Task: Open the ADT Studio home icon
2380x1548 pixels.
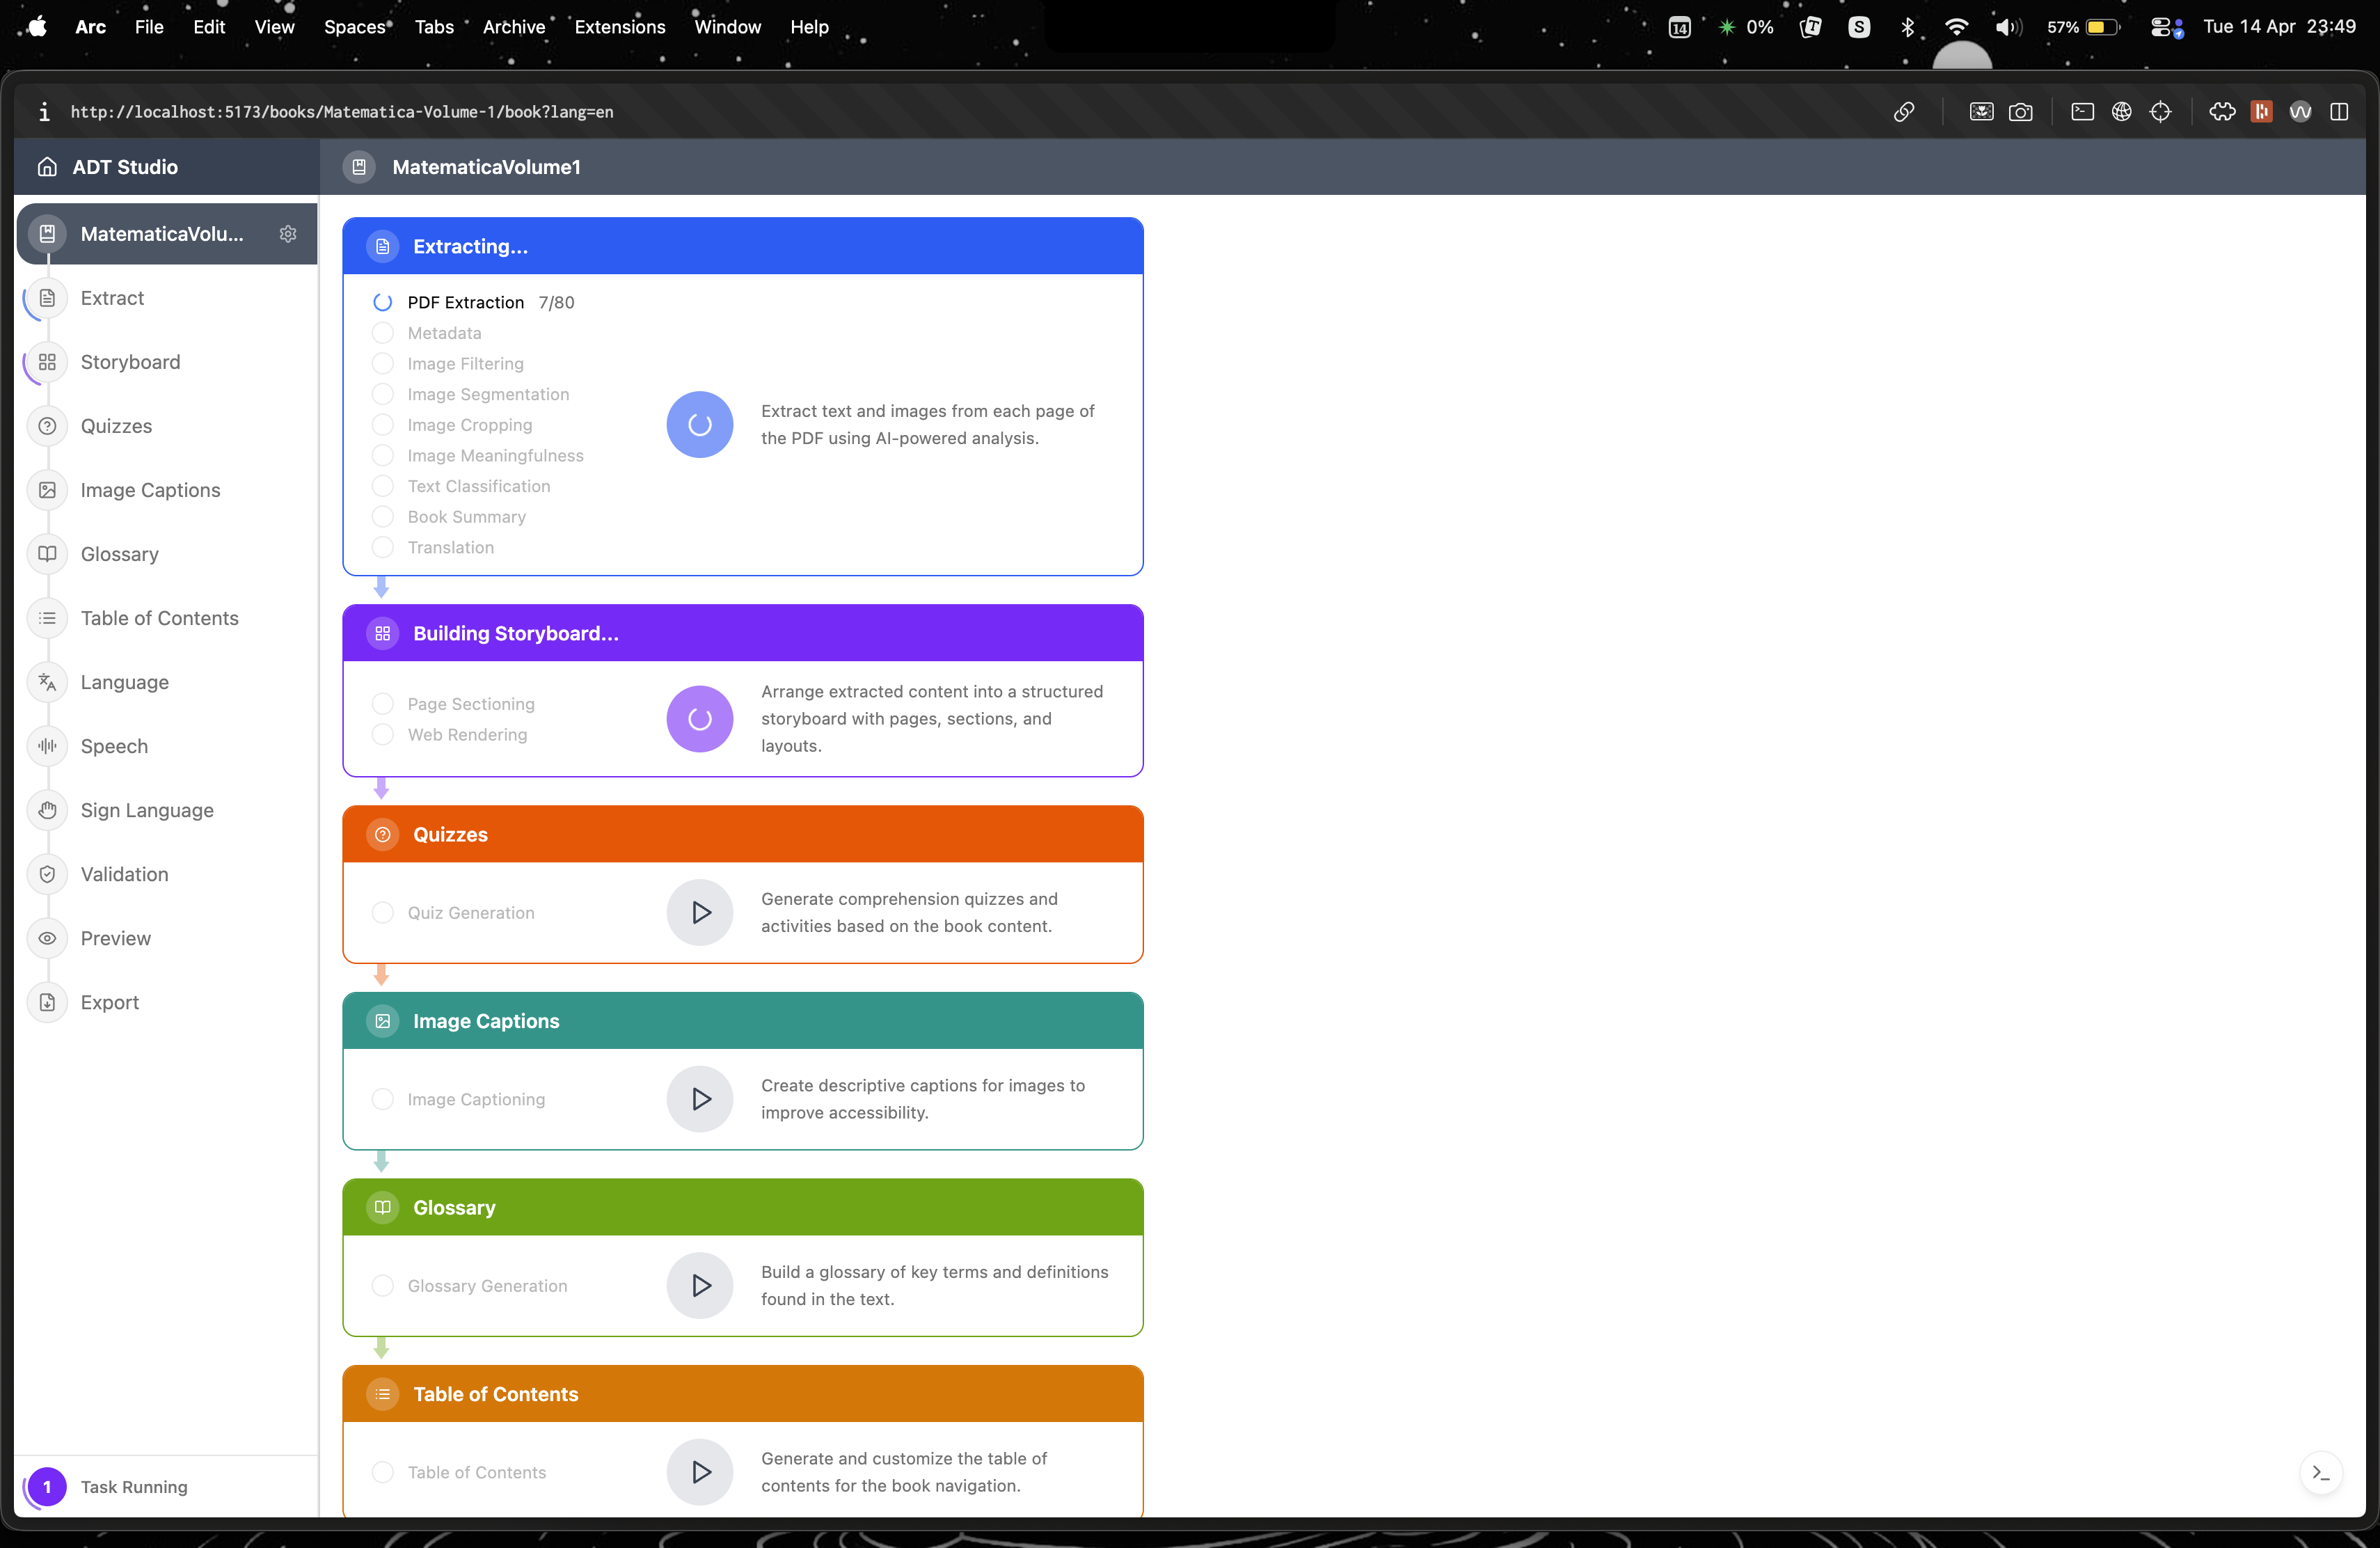Action: [47, 167]
